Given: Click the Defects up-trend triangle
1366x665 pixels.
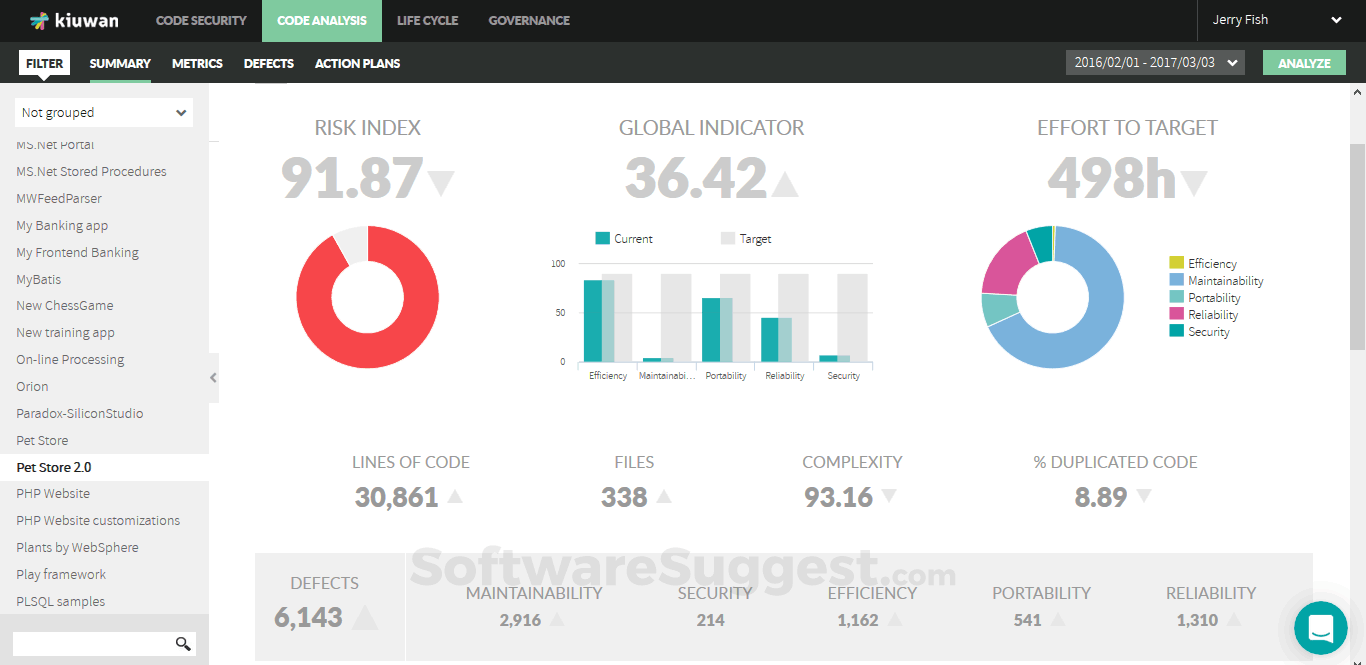Looking at the screenshot, I should point(365,618).
